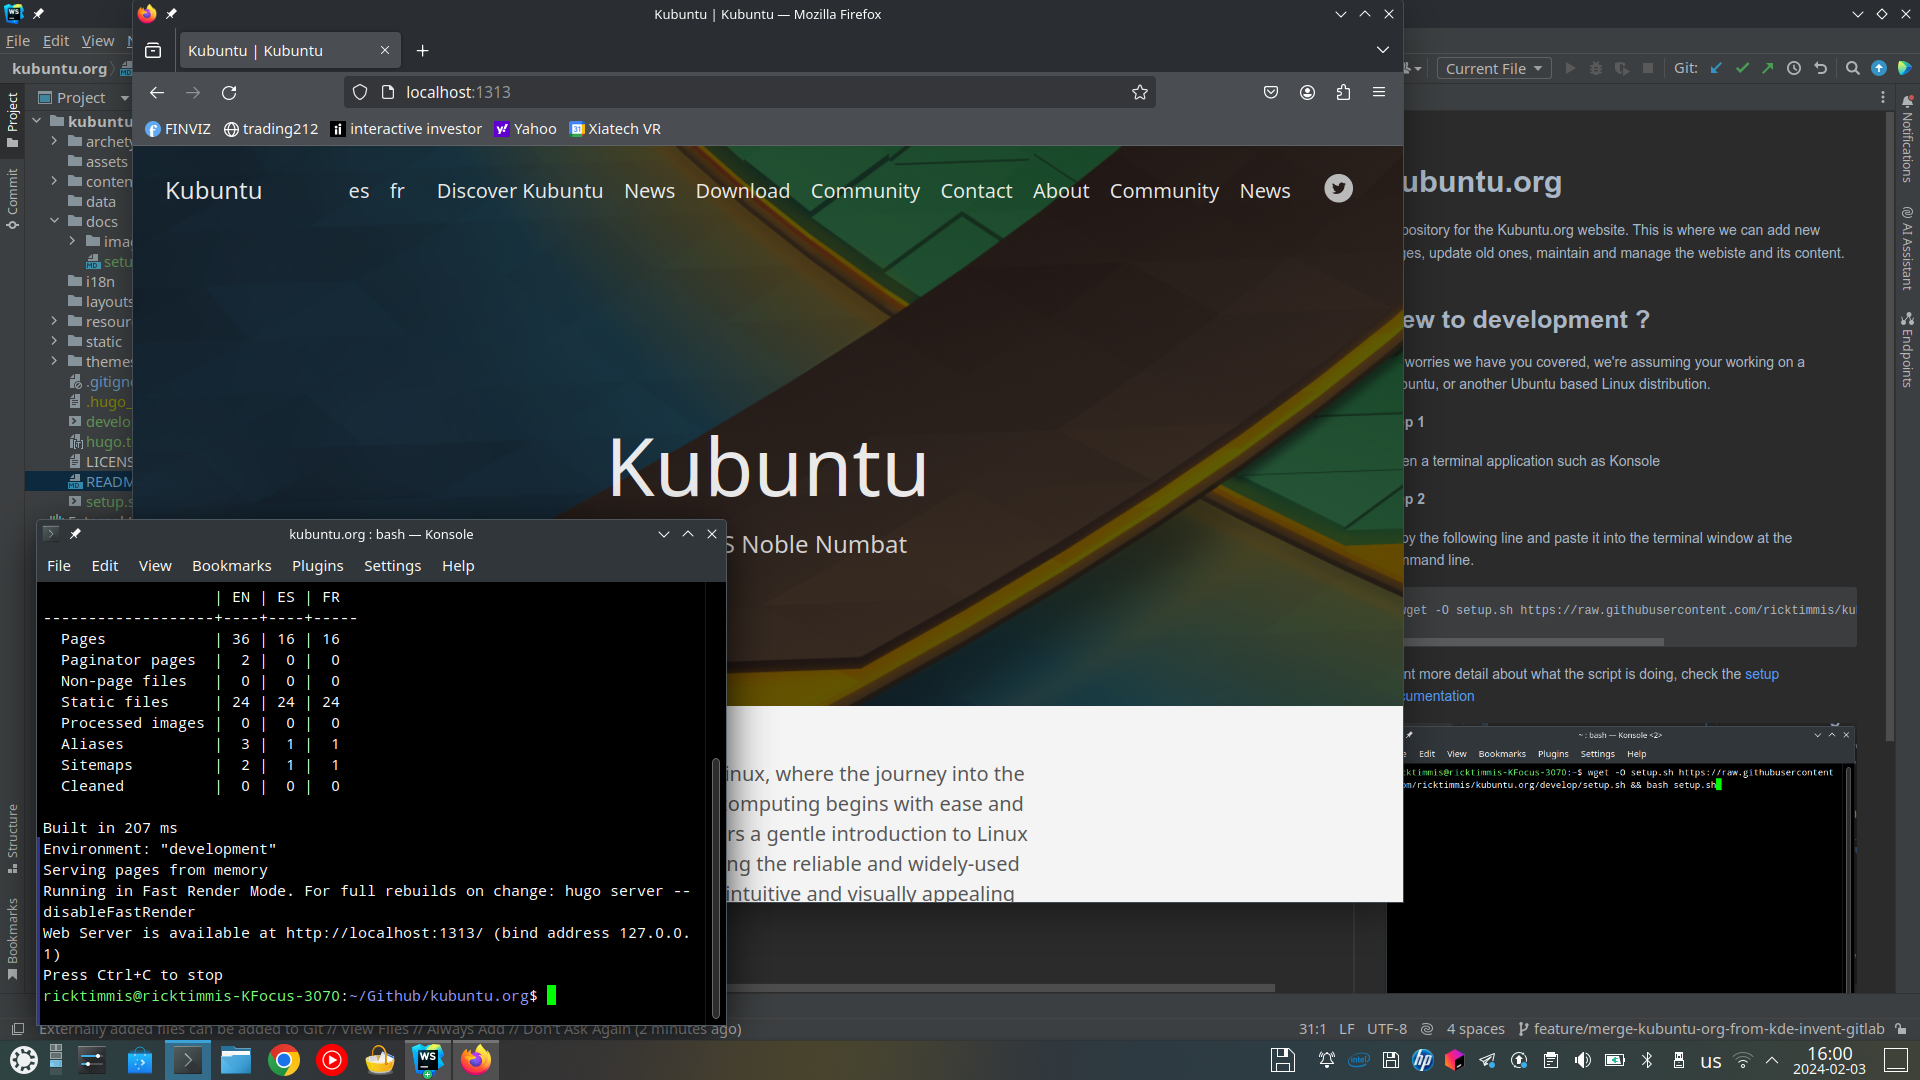Screen dimensions: 1920x1080
Task: Open FINVIZ bookmark in toolbar
Action: (x=178, y=129)
